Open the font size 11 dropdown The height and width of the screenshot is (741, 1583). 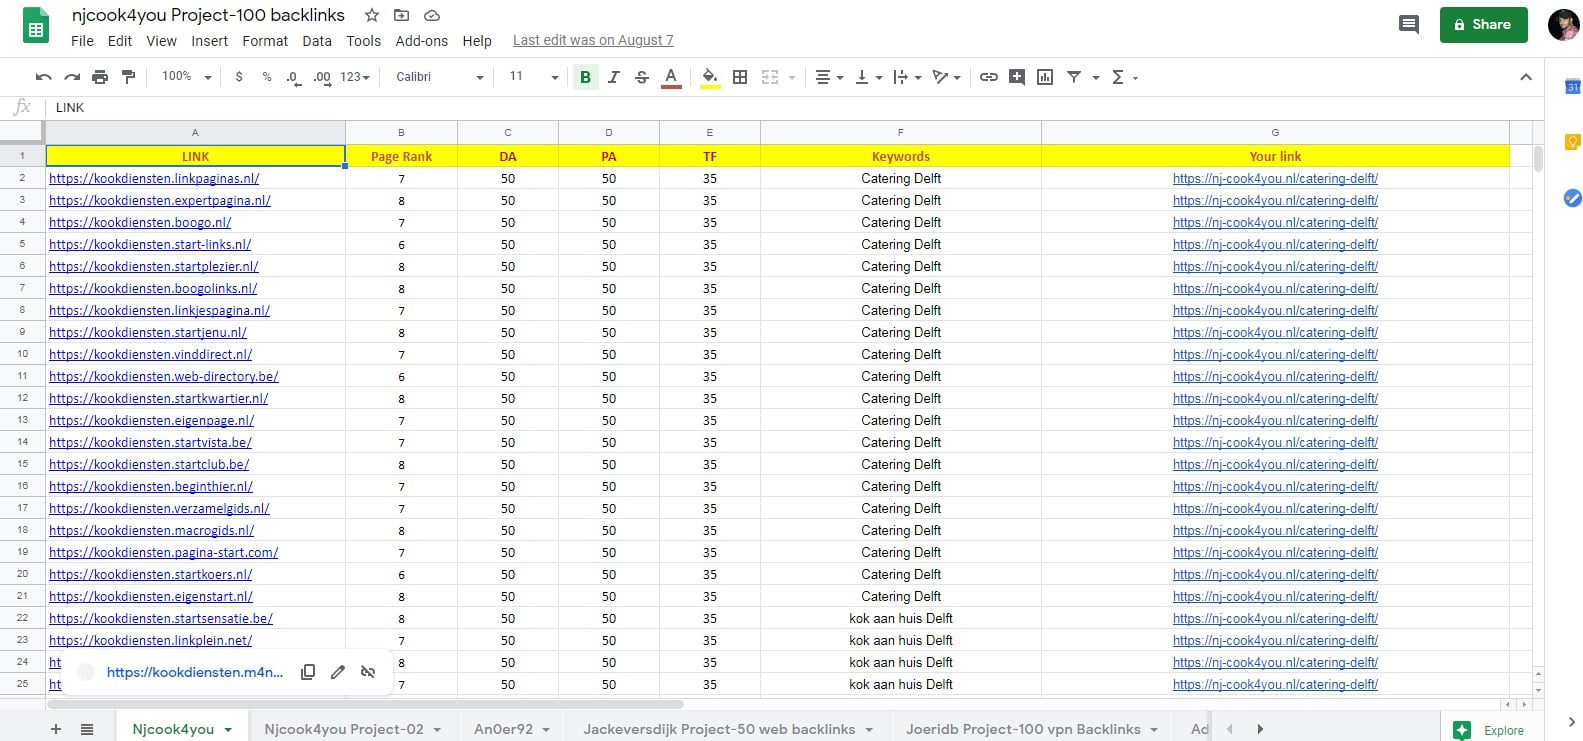(x=533, y=77)
